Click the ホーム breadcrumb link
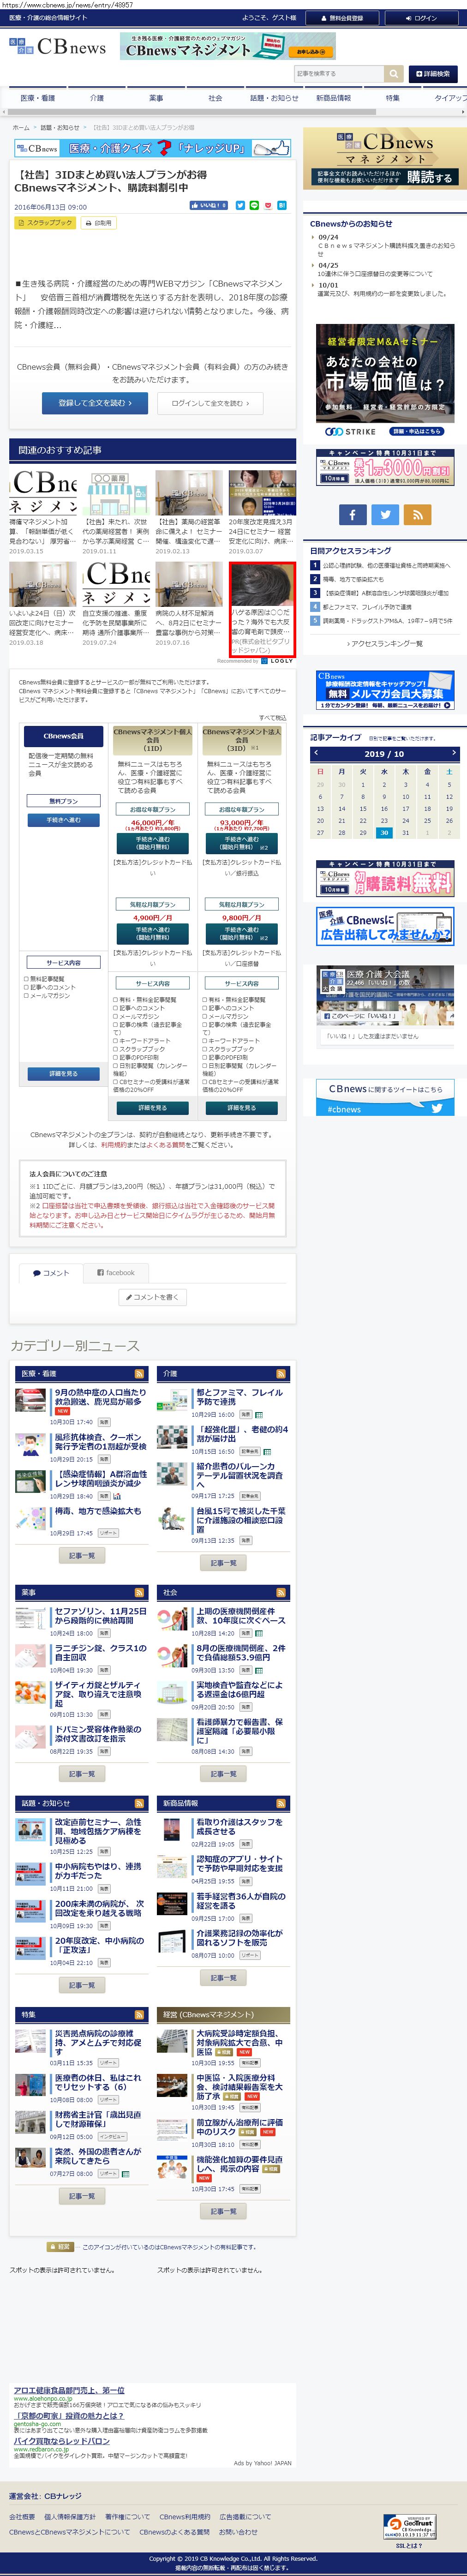This screenshot has width=467, height=2576. click(x=21, y=128)
